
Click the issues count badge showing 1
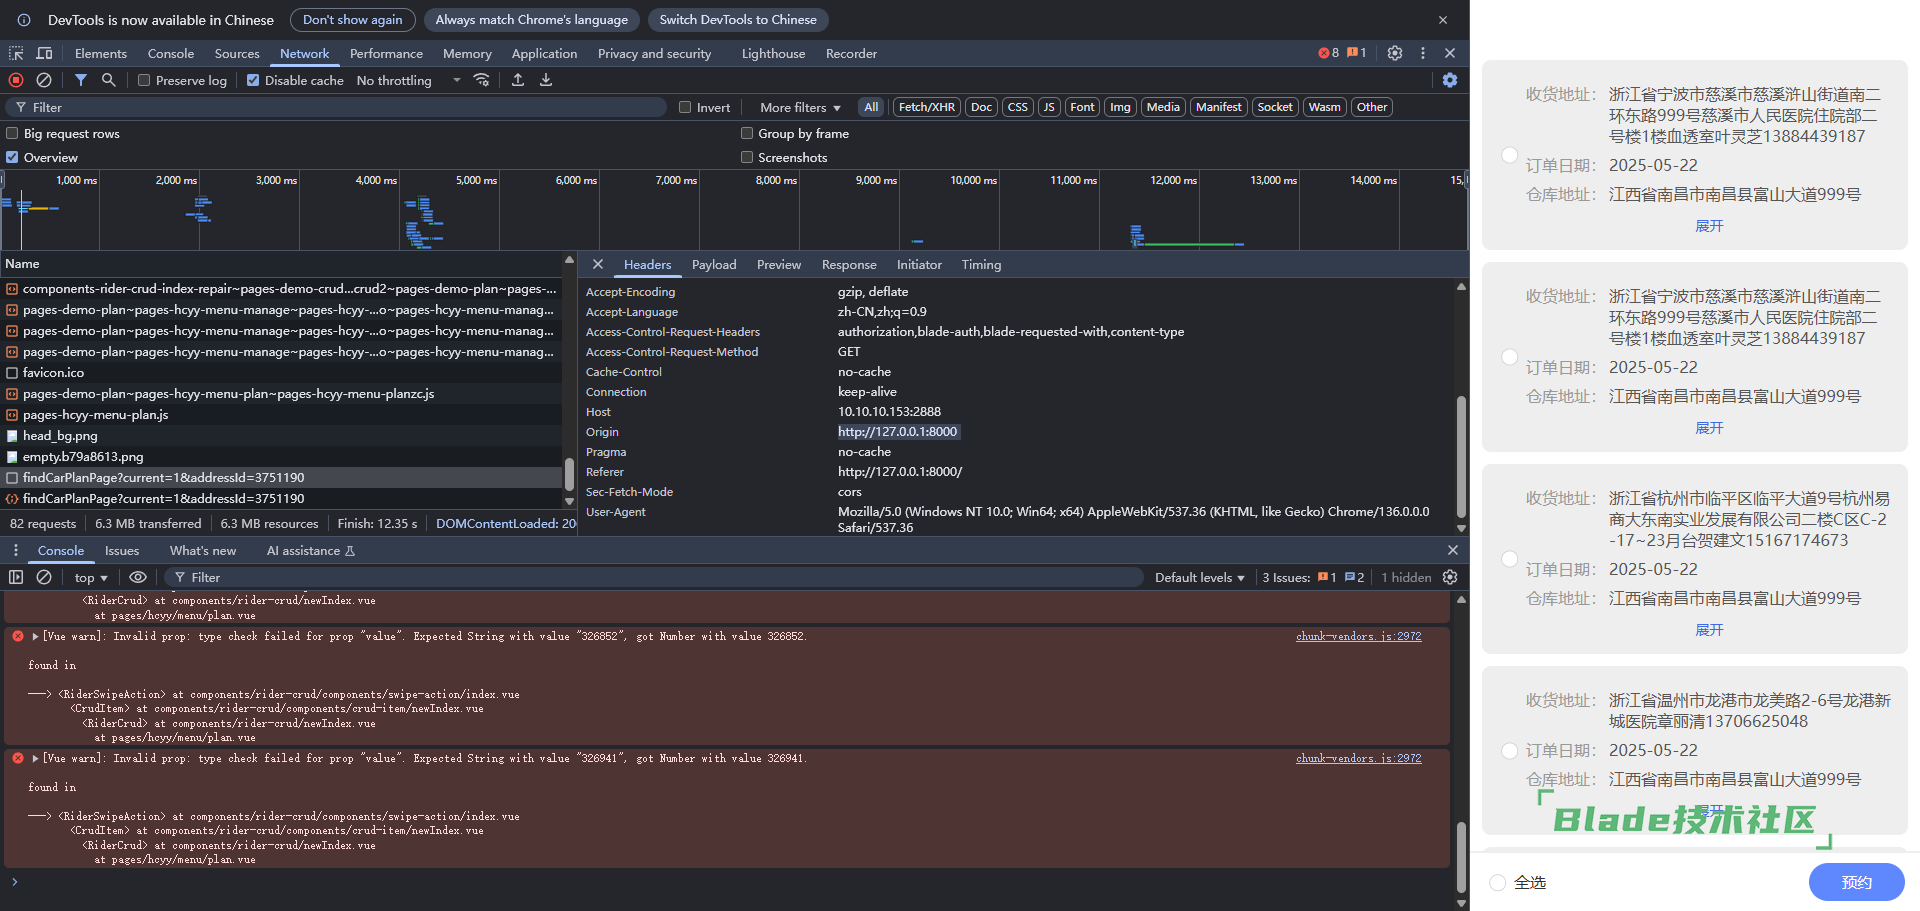[1357, 53]
